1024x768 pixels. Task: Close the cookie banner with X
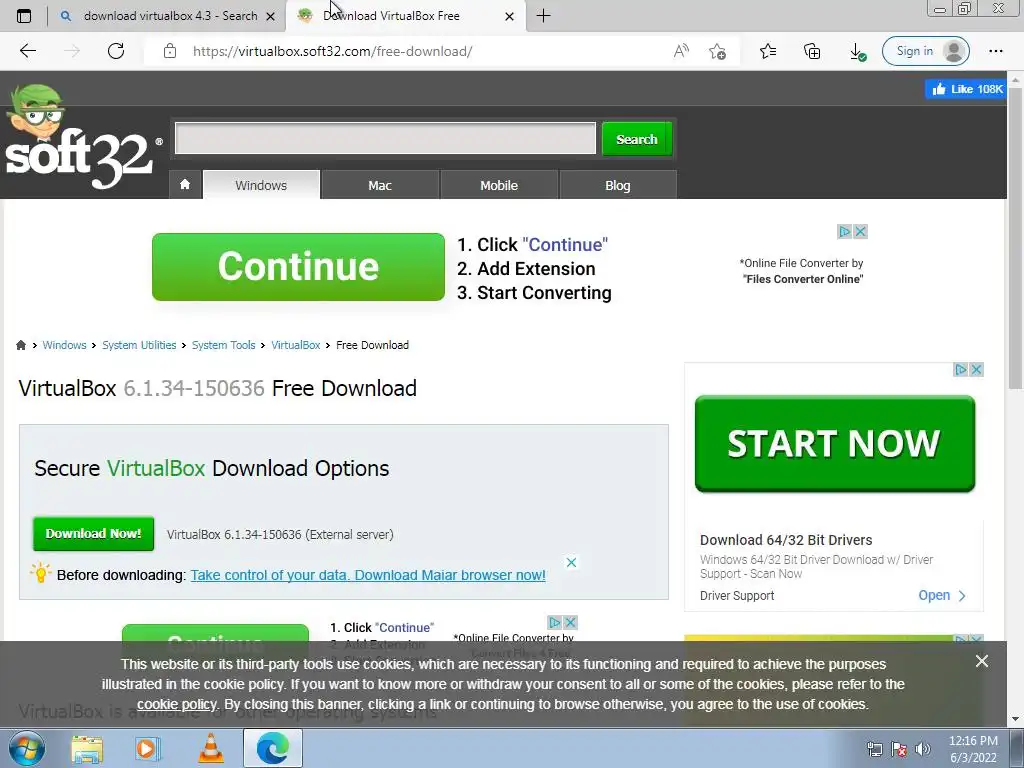coord(982,662)
